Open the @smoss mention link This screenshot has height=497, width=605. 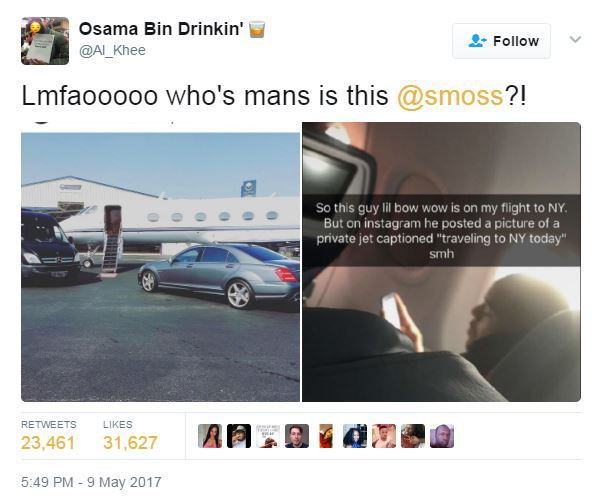tap(450, 95)
